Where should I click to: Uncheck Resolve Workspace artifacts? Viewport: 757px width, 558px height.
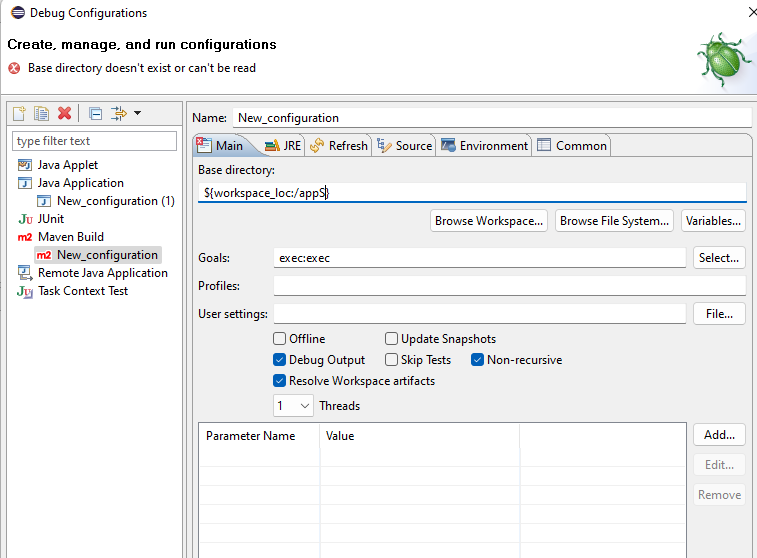pos(280,381)
